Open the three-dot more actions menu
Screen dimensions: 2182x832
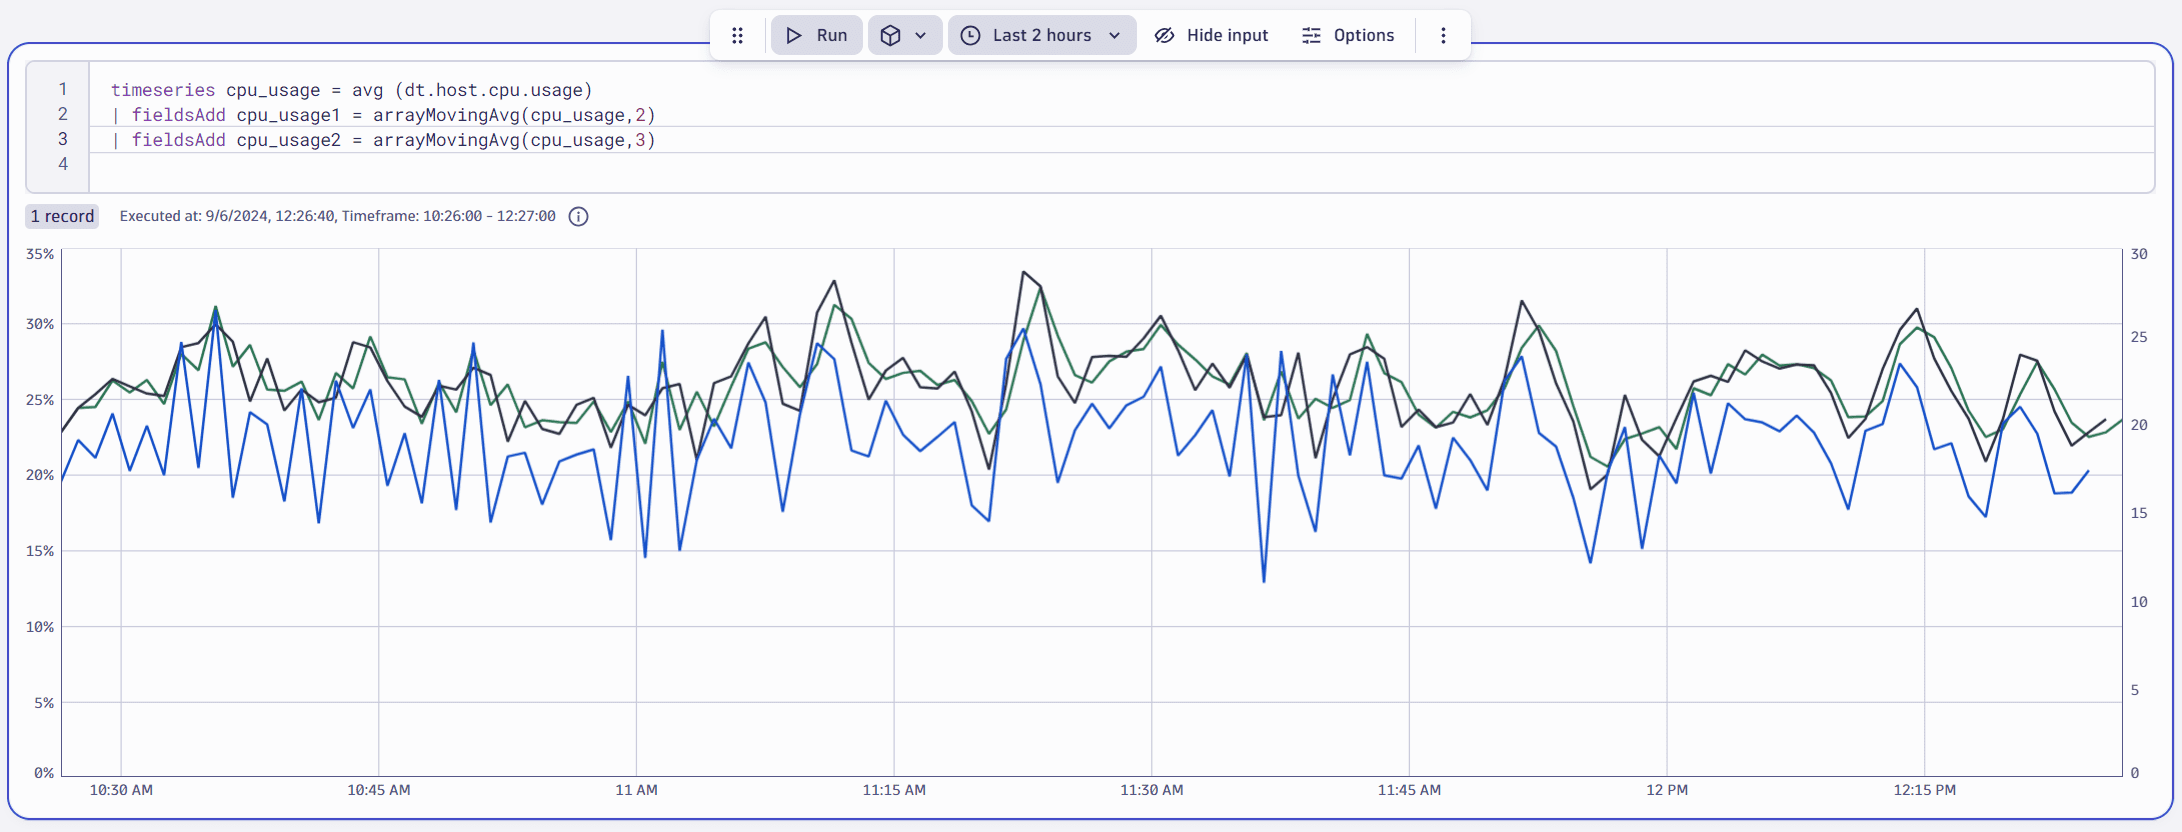(1443, 35)
